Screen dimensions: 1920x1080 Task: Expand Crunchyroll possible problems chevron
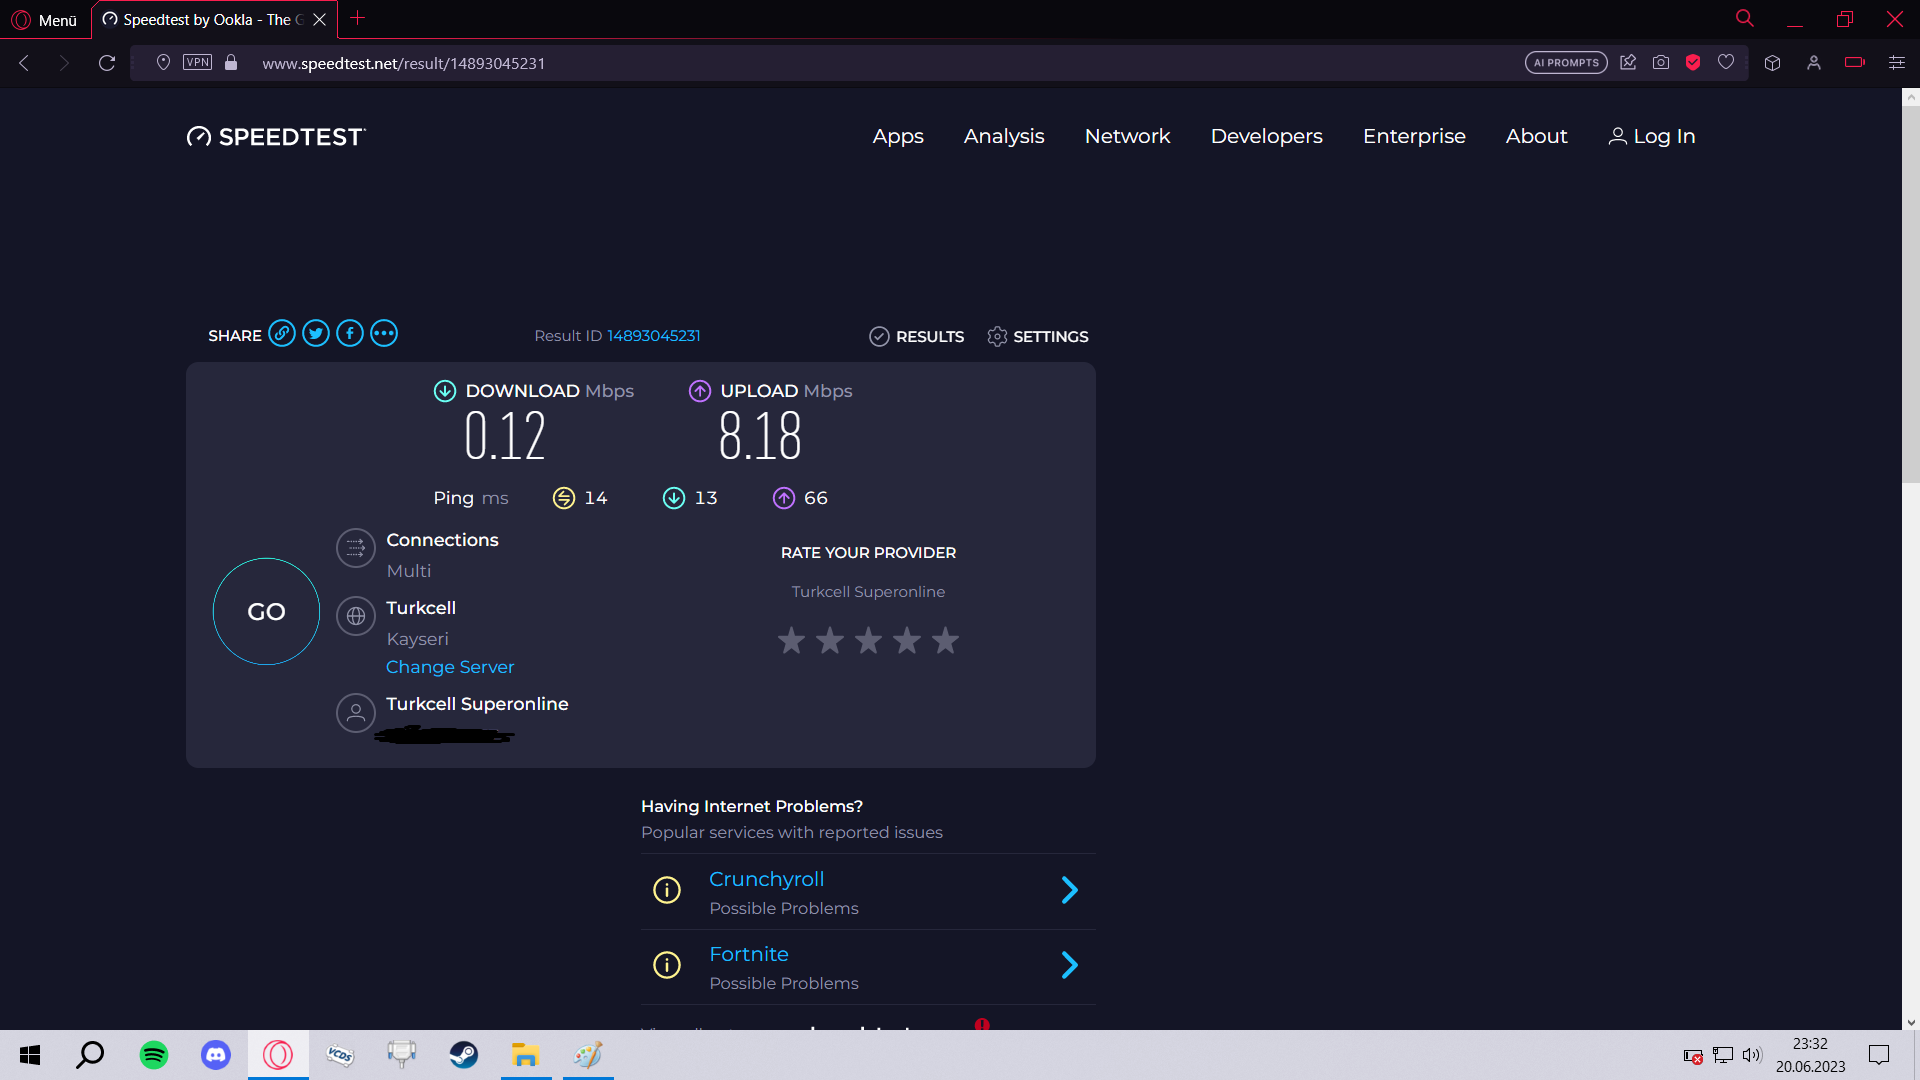pyautogui.click(x=1069, y=890)
